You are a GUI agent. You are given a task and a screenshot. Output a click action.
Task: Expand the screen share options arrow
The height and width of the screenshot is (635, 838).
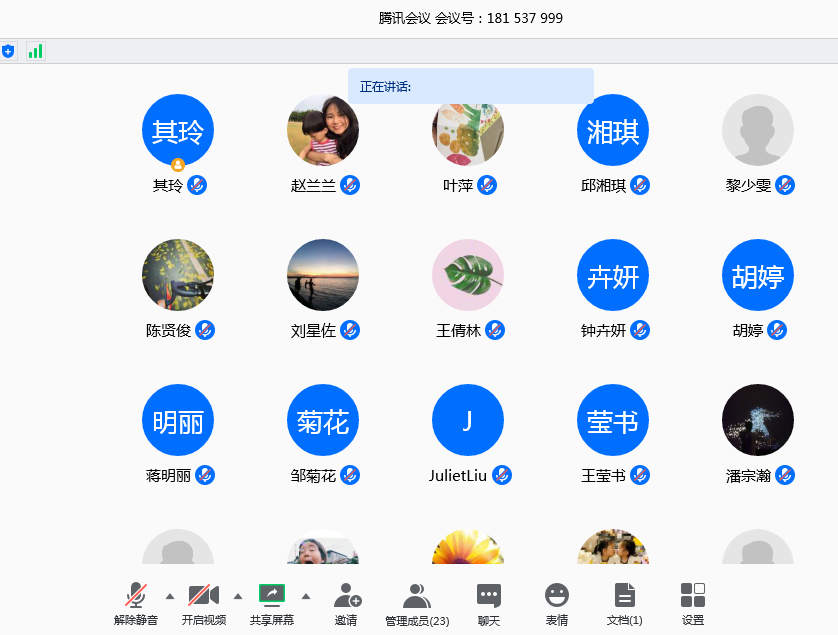click(x=306, y=596)
